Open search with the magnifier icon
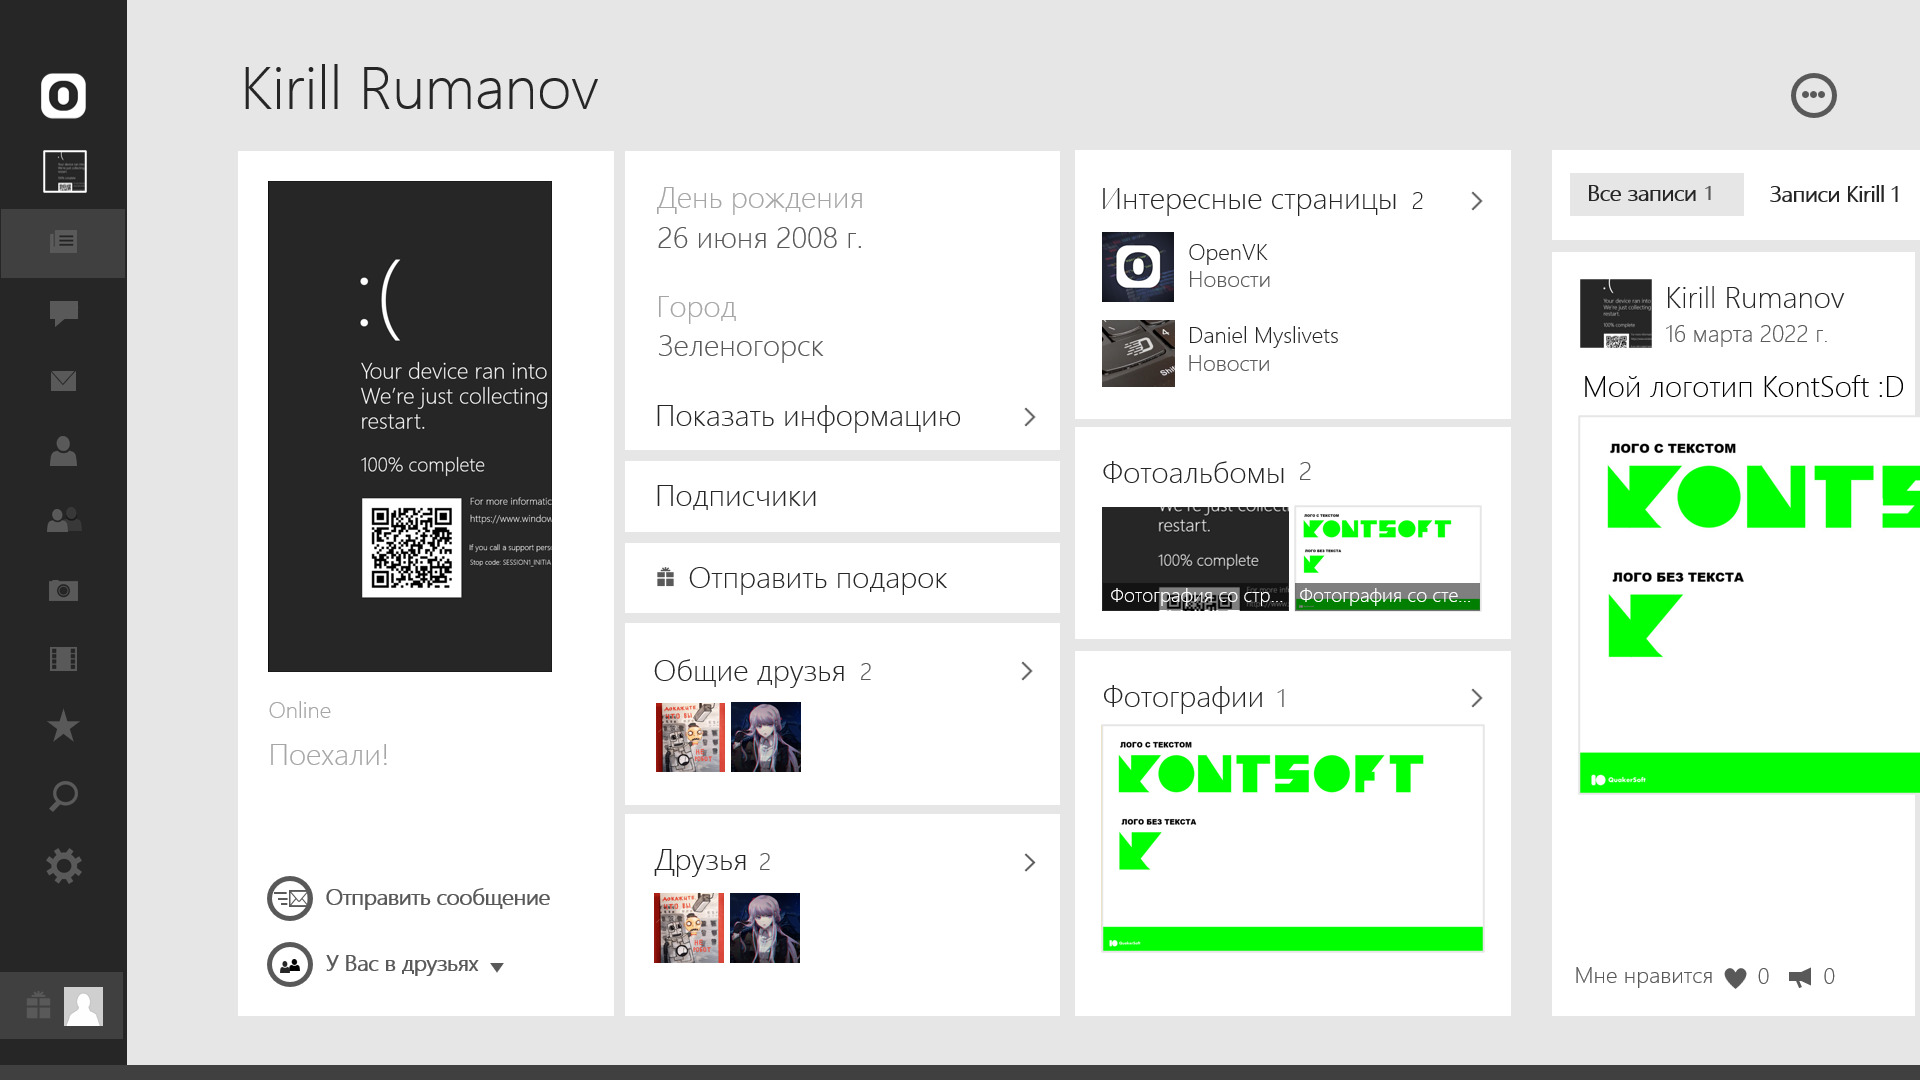This screenshot has height=1080, width=1920. 63,796
